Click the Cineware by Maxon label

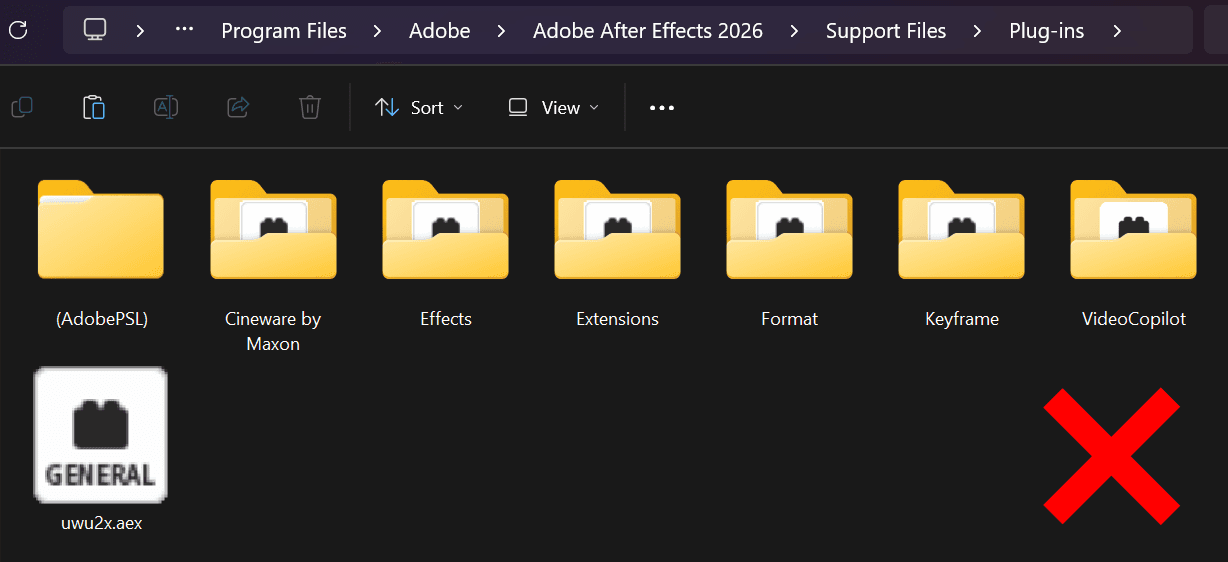coord(273,331)
